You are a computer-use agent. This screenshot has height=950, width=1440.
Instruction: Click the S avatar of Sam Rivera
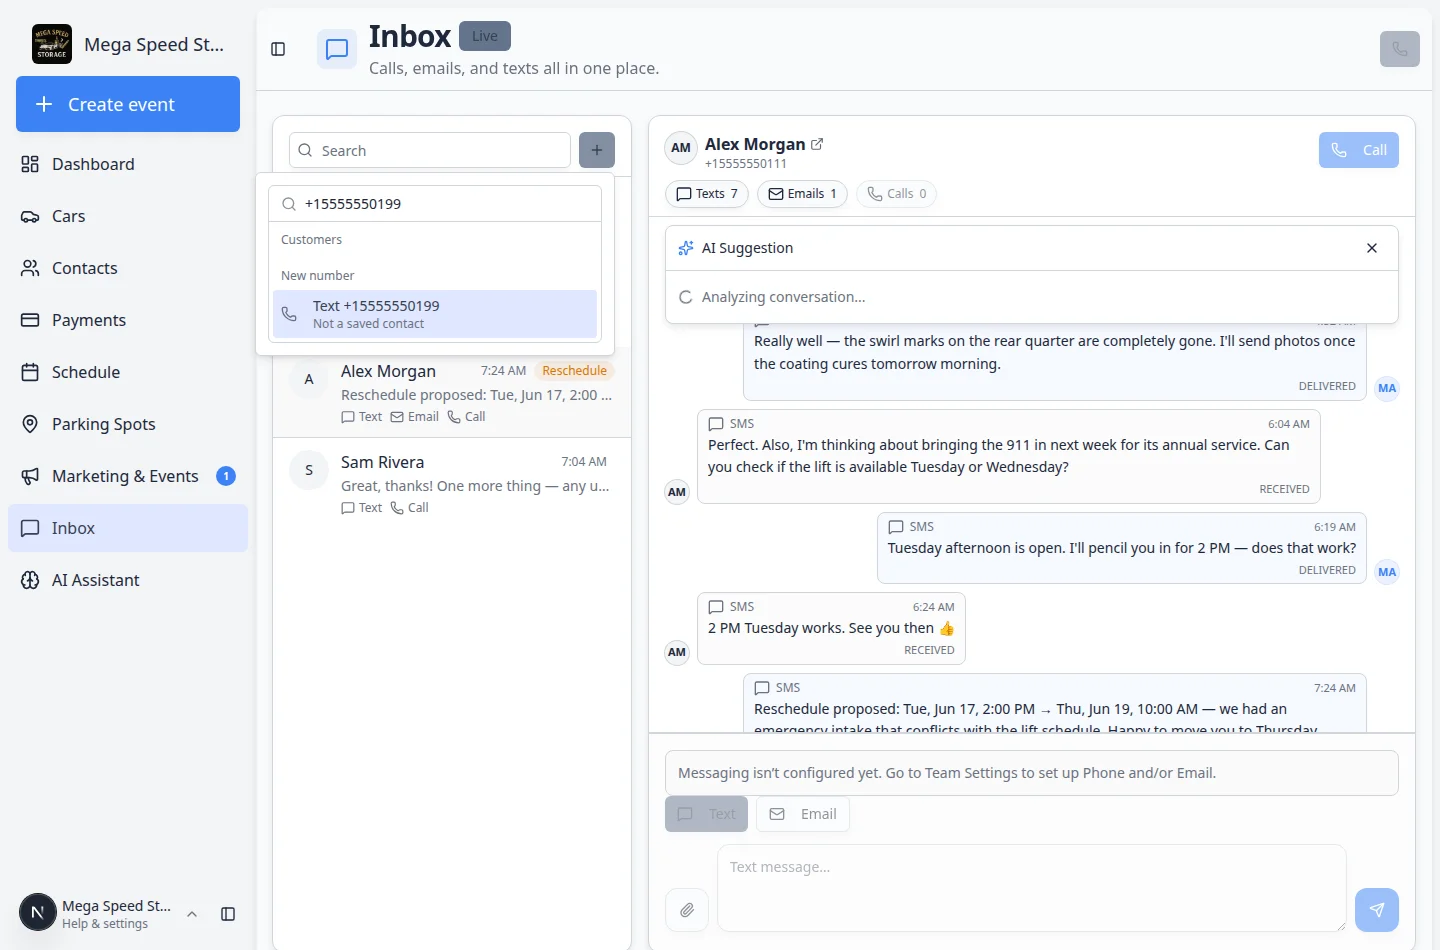click(x=309, y=470)
